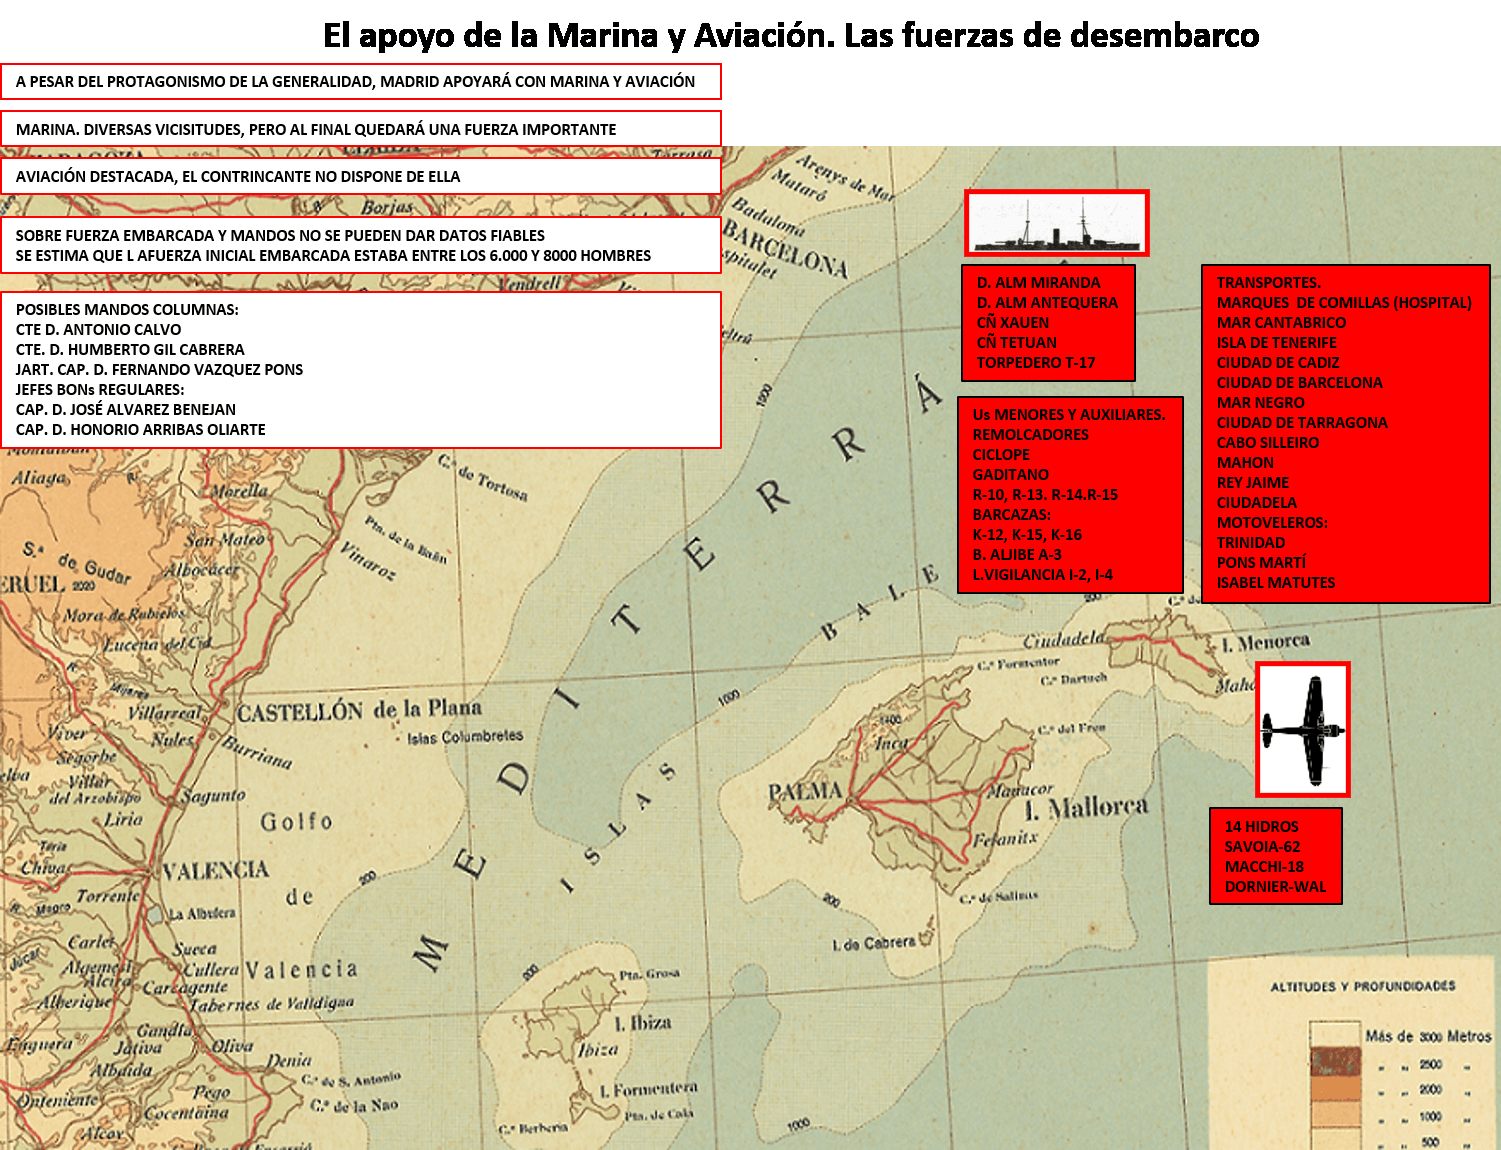
Task: Click heading 'POSIBLES MANDOS COLUMNAS:'
Action: (127, 310)
